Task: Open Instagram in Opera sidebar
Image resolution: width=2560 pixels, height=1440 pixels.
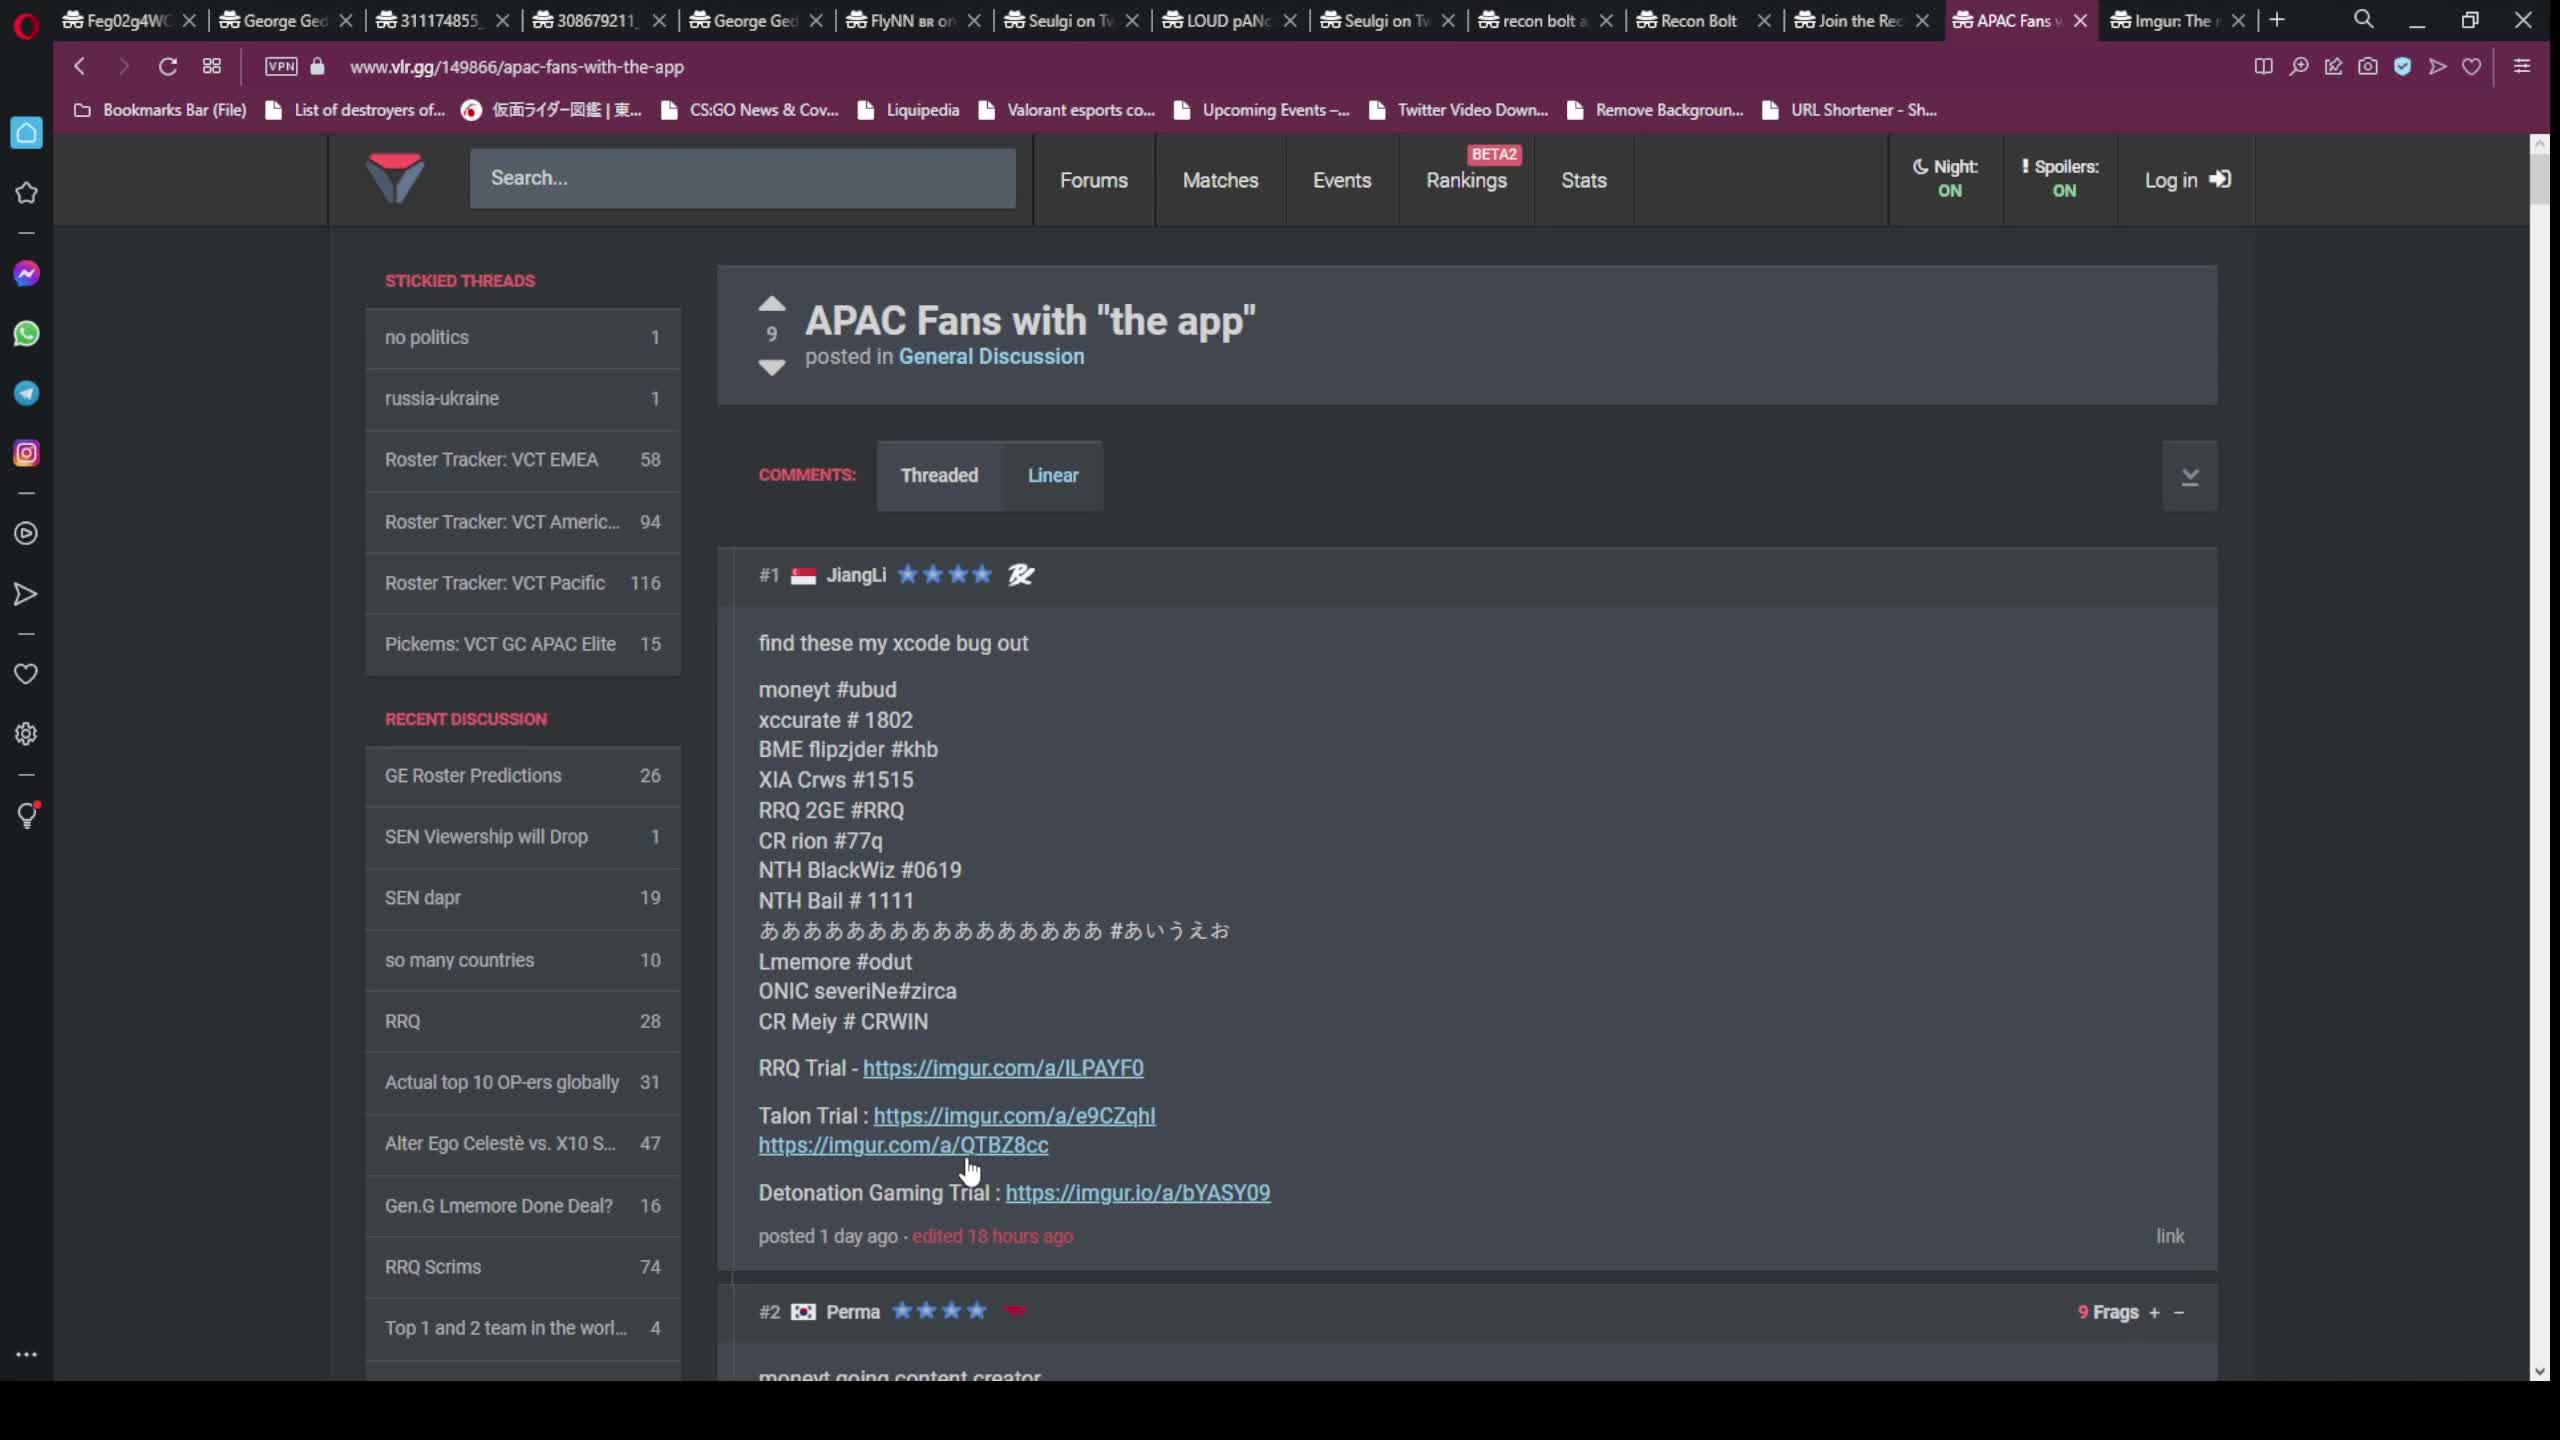Action: click(26, 453)
